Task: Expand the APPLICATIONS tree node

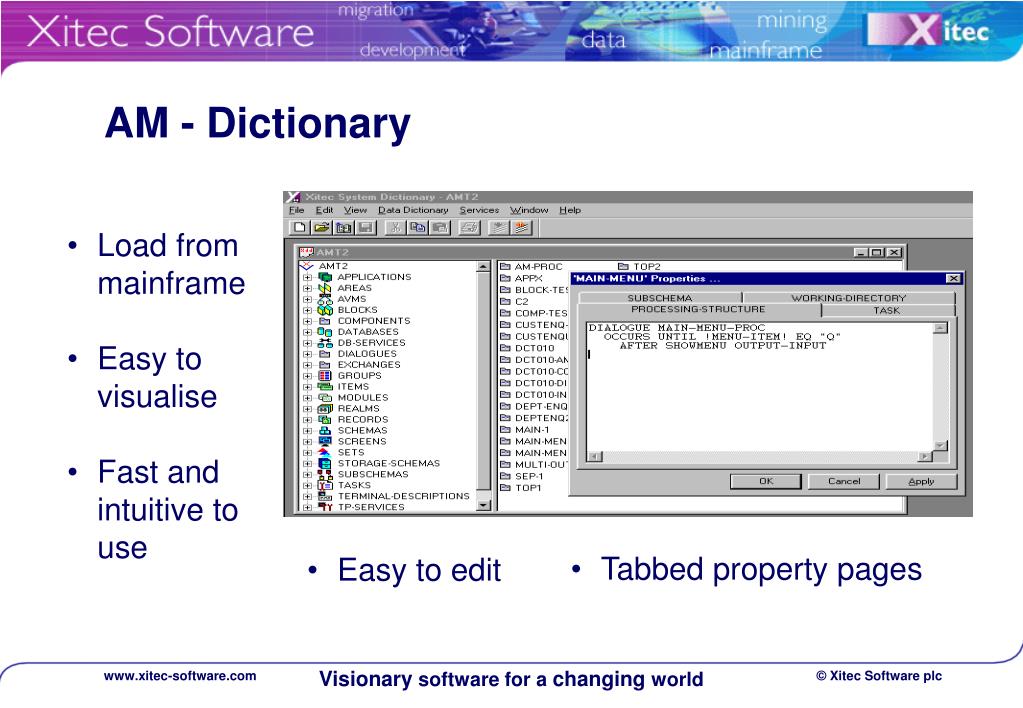Action: 307,277
